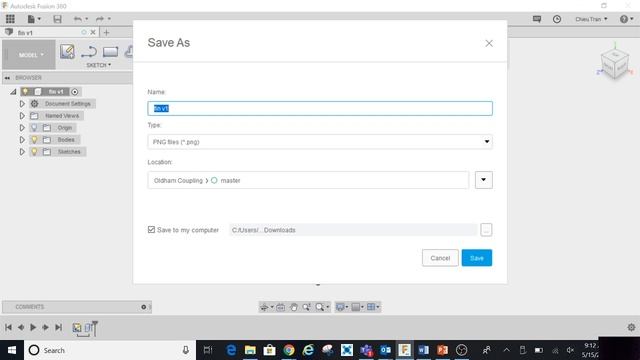Screen dimensions: 640x360
Task: Toggle Sketches folder visibility bulb
Action: click(x=34, y=151)
